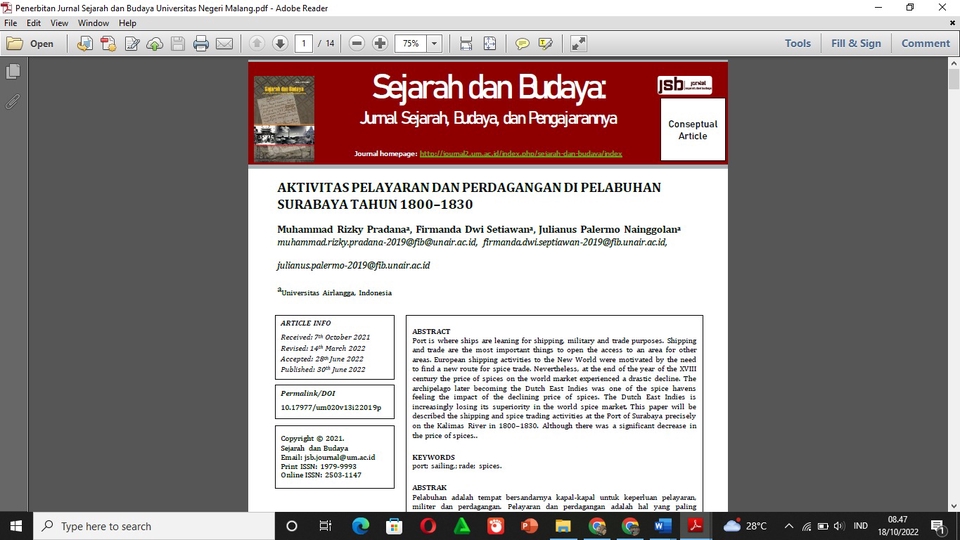
Task: Open File Explorer from taskbar
Action: 563,526
